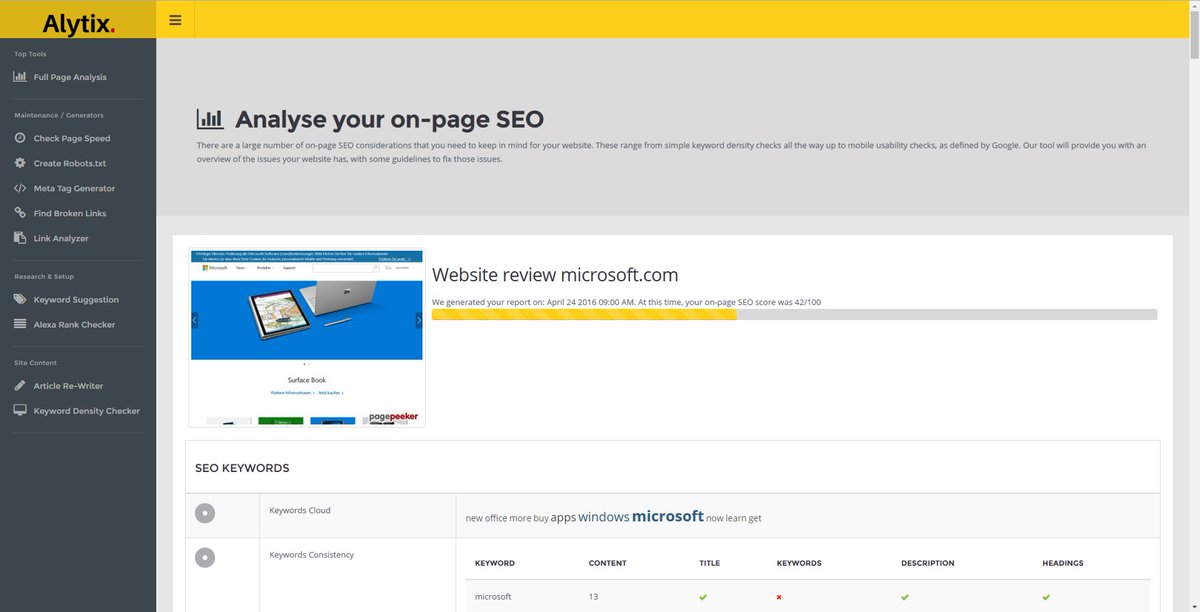This screenshot has width=1200, height=612.
Task: Click the 'apps' keyword in cloud
Action: [563, 518]
